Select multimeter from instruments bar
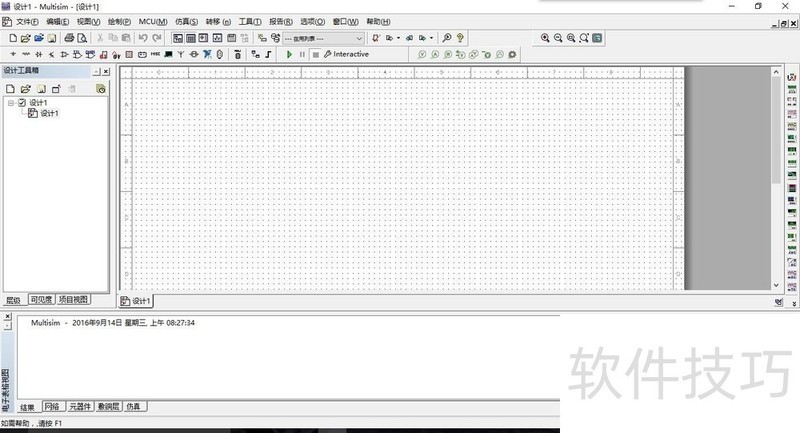The image size is (800, 433). (x=792, y=77)
